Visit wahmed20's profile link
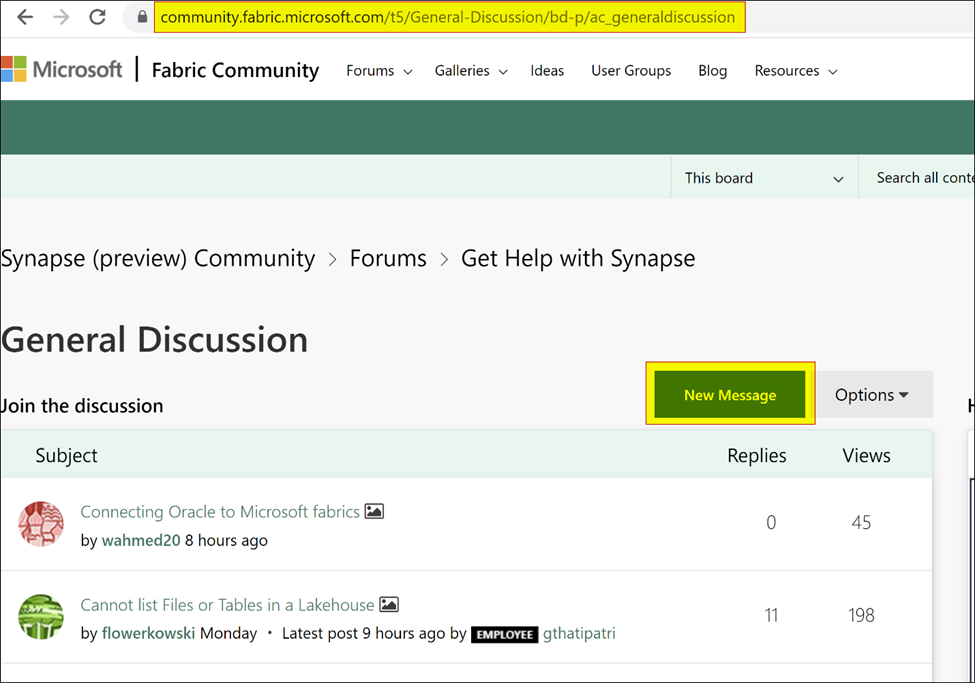 [x=140, y=540]
